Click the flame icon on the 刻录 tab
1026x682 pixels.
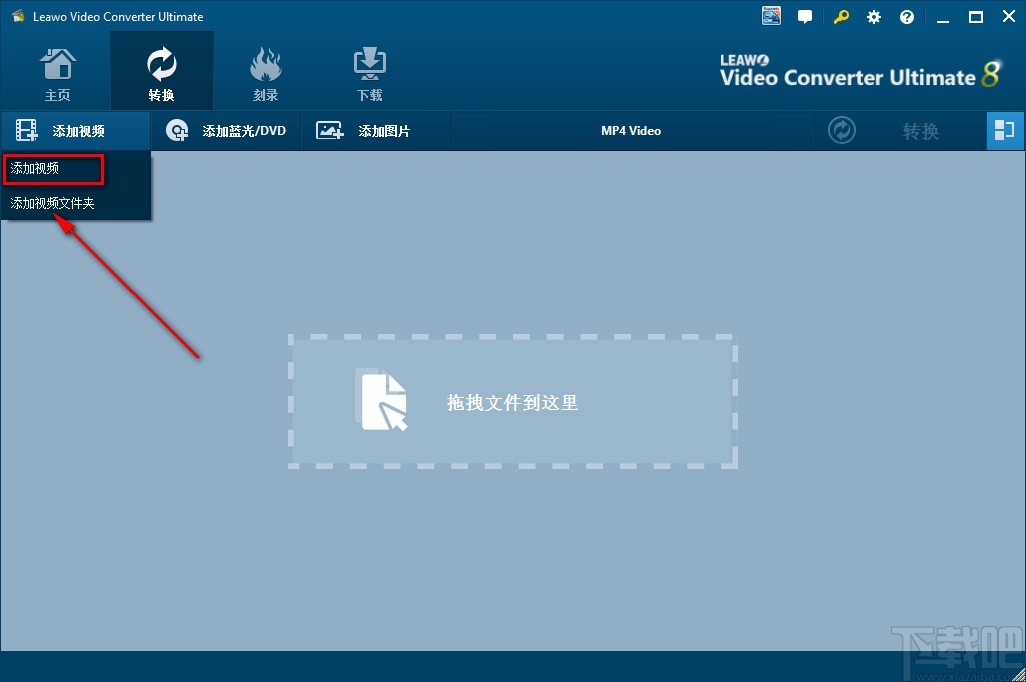tap(265, 62)
